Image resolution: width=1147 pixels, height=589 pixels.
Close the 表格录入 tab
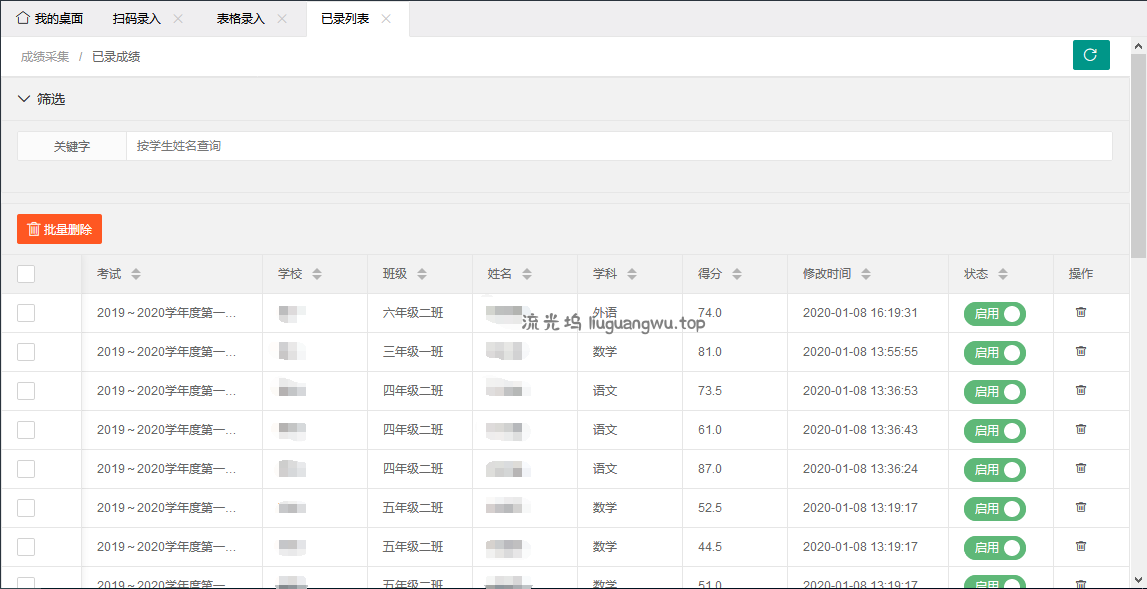coord(282,19)
